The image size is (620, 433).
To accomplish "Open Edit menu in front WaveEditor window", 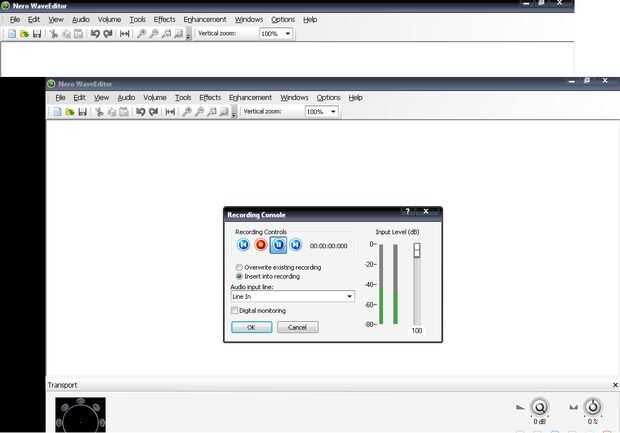I will (79, 98).
